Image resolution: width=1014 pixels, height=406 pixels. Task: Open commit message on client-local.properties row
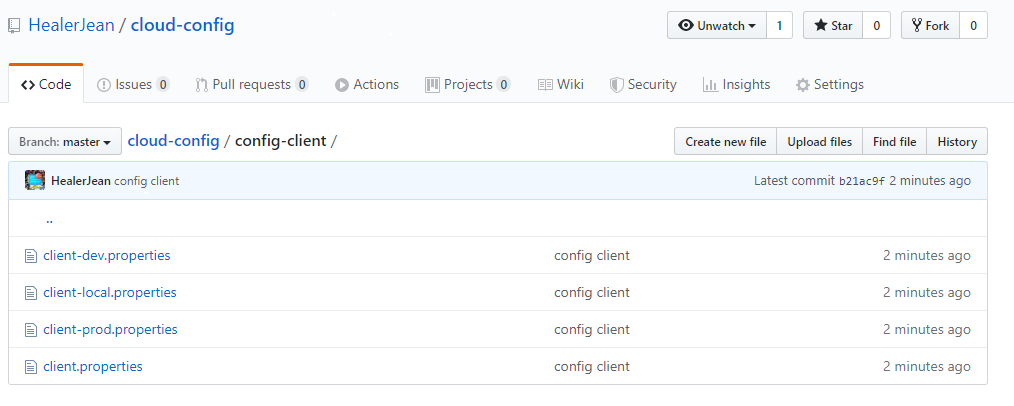tap(592, 292)
